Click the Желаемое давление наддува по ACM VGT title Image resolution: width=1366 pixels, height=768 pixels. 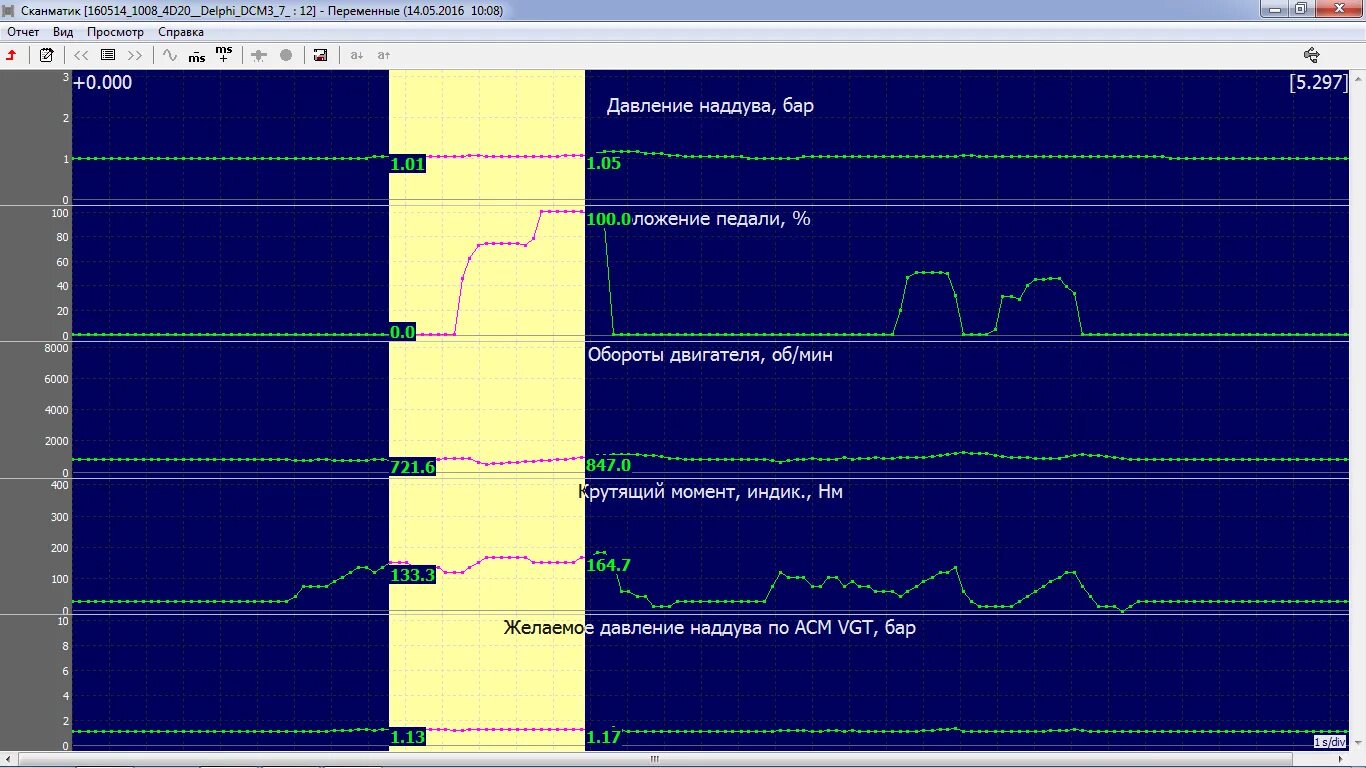click(709, 628)
